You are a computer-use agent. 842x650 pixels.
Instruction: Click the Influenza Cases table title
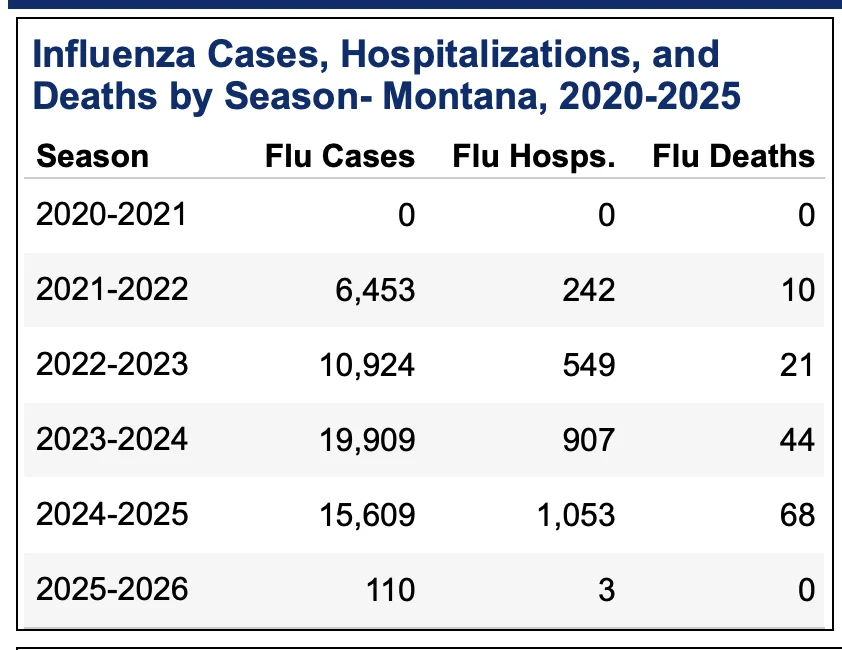pos(387,75)
